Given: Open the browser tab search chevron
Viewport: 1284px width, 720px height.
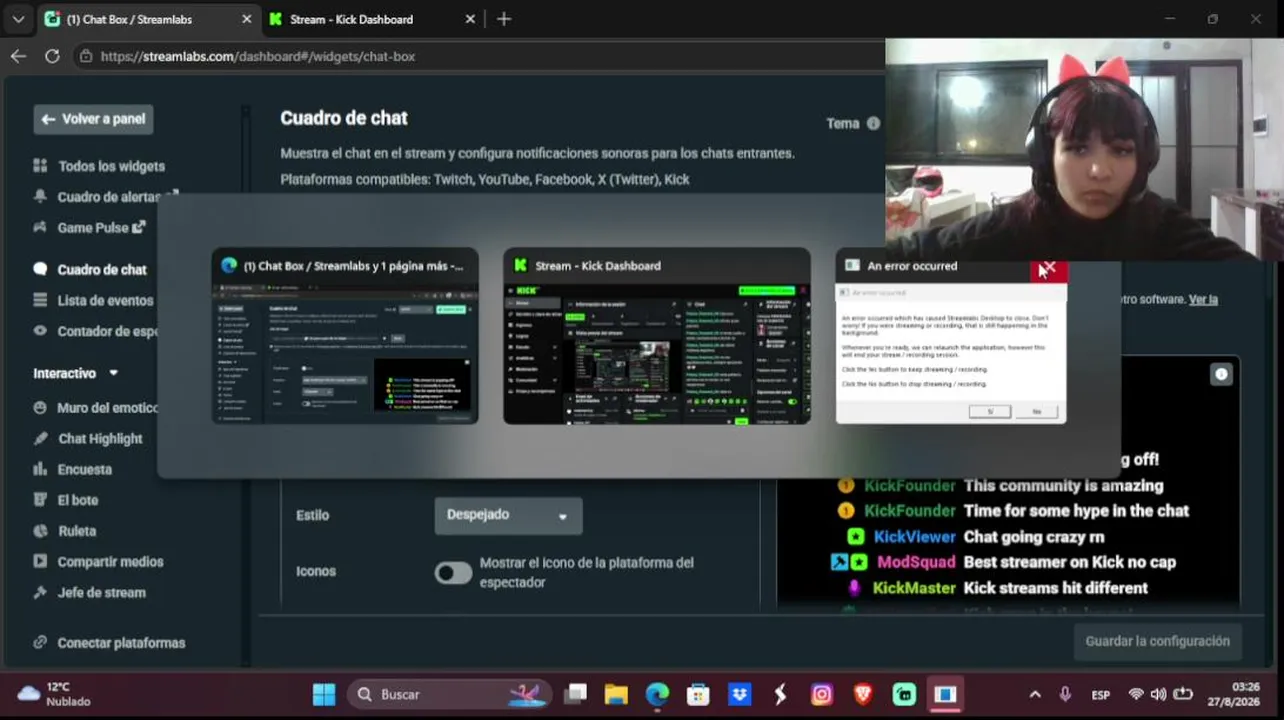Looking at the screenshot, I should click(18, 19).
